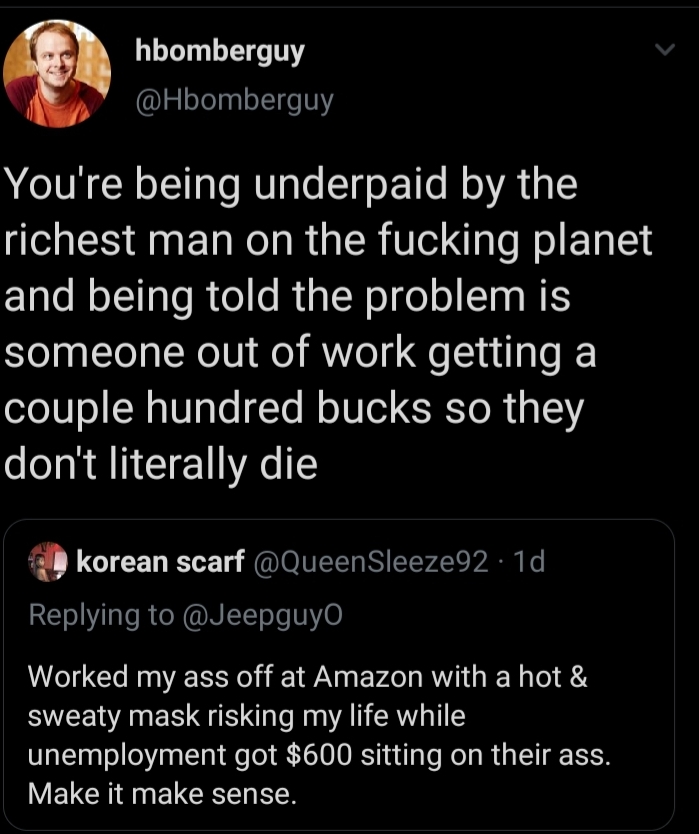Open the tweet options chevron menu
The image size is (699, 834).
click(x=664, y=50)
